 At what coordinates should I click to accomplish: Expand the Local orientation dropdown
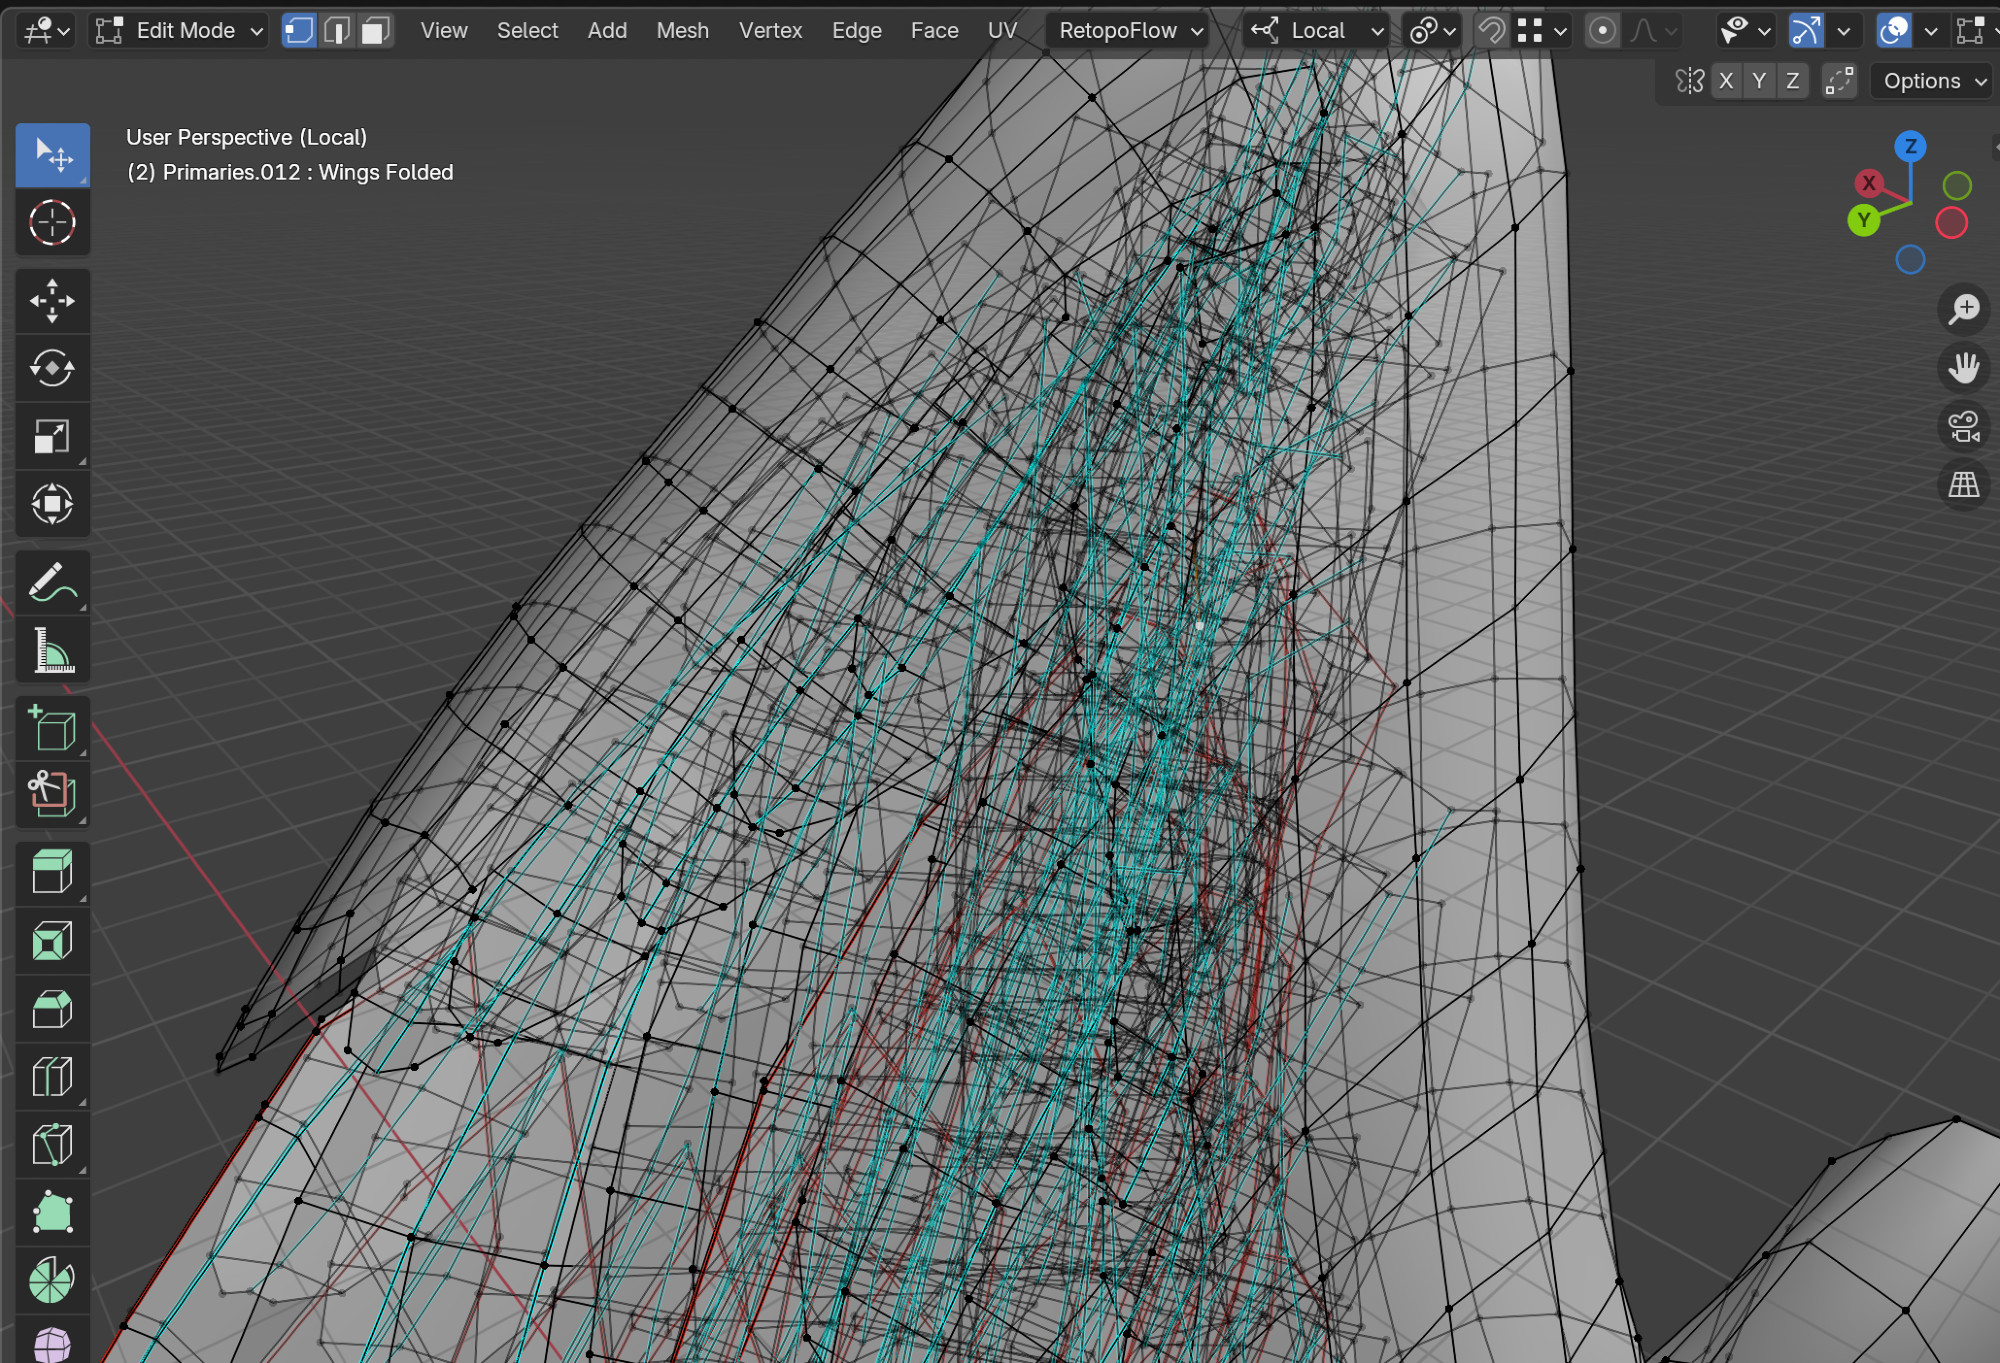click(x=1318, y=31)
